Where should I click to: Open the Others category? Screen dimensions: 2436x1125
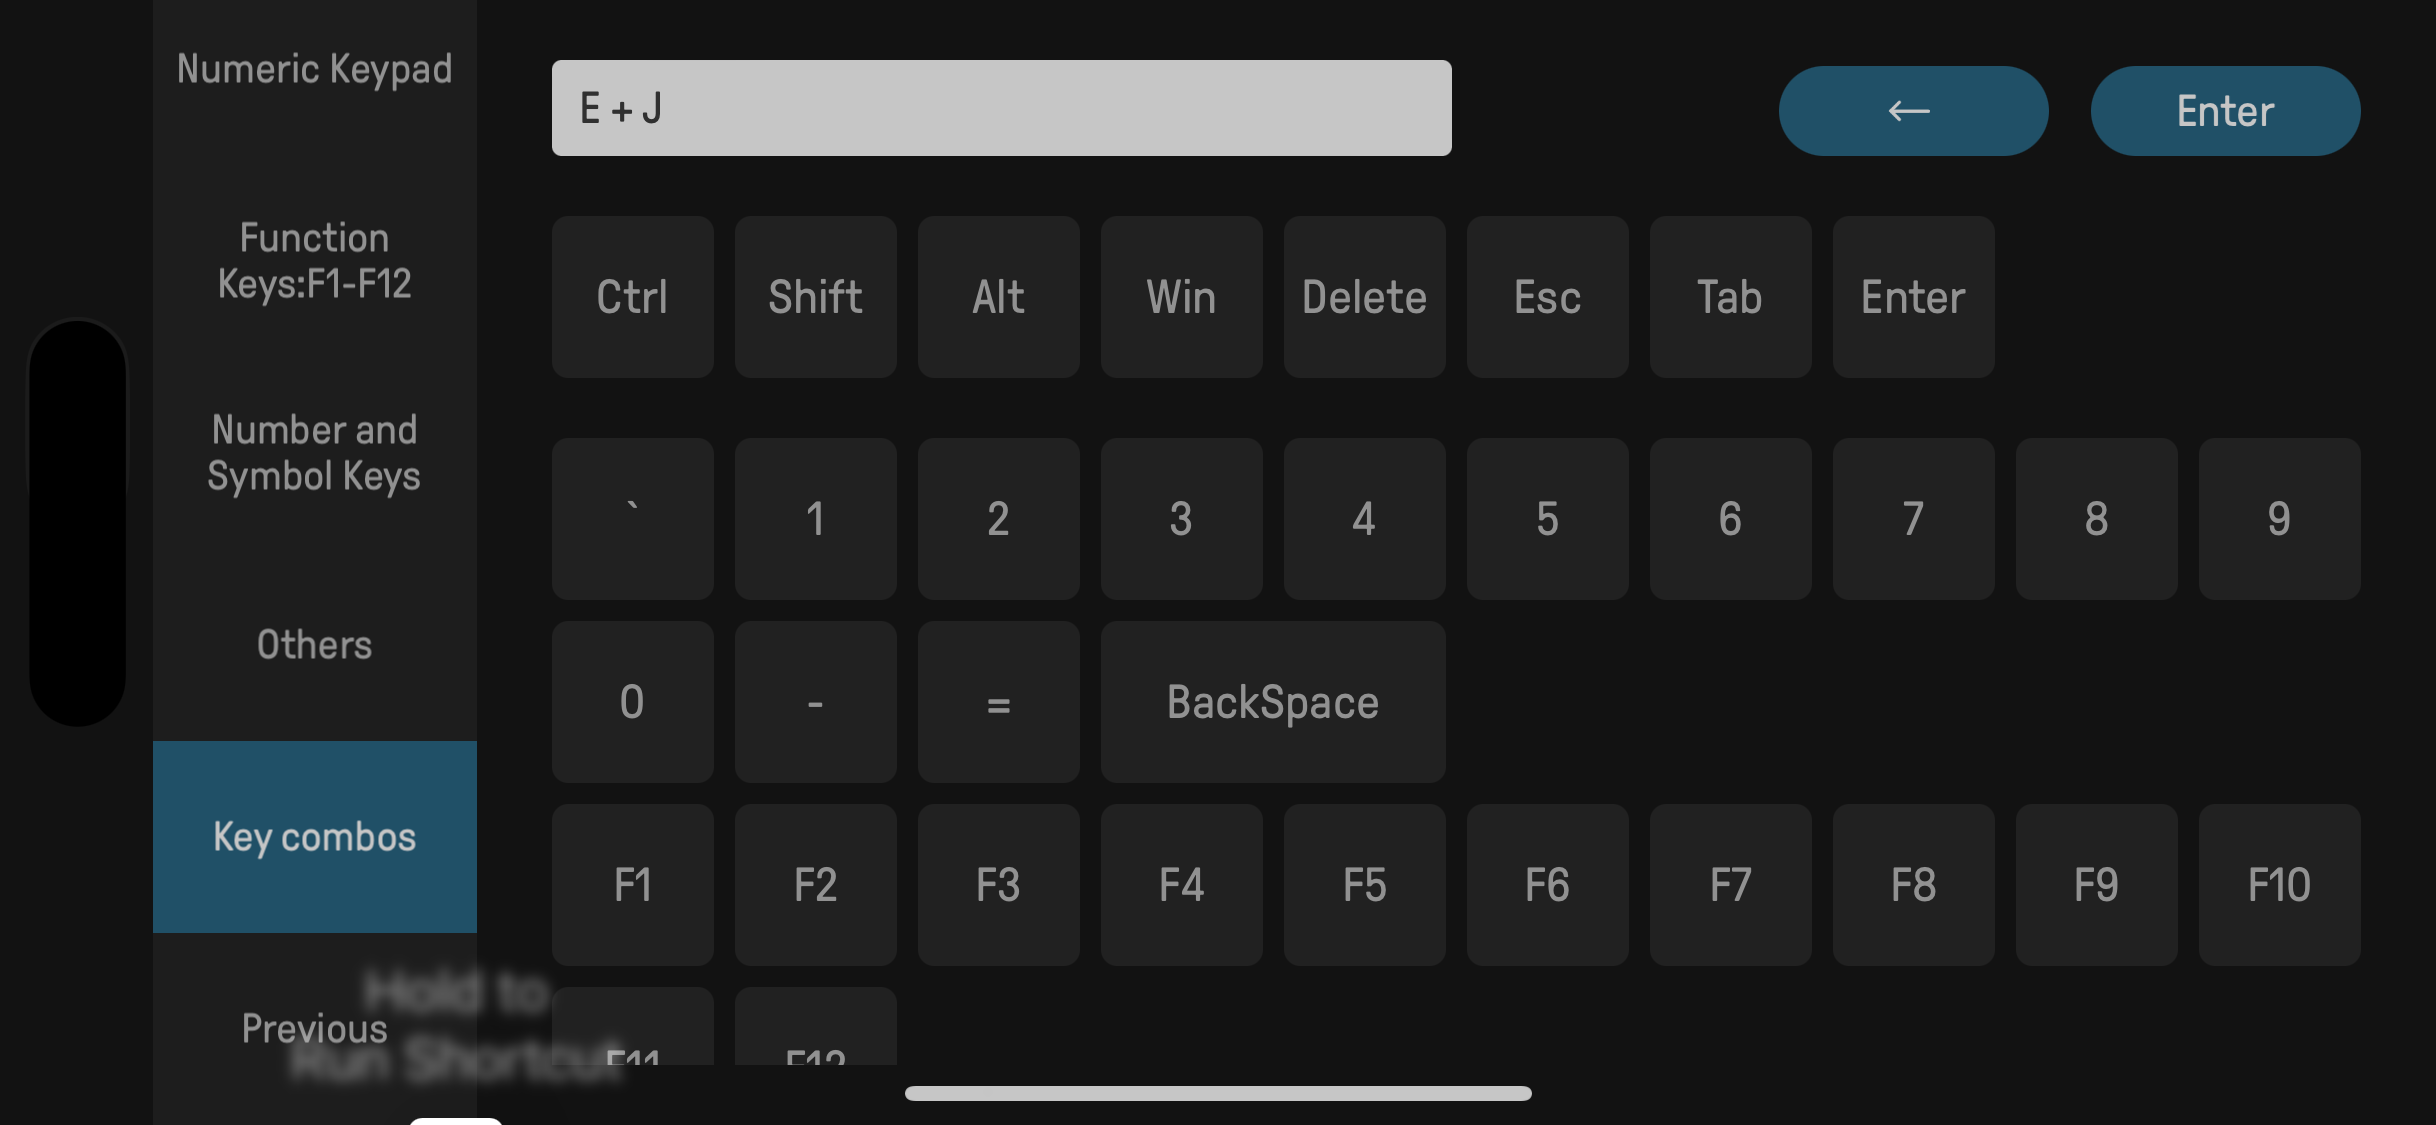[x=314, y=645]
